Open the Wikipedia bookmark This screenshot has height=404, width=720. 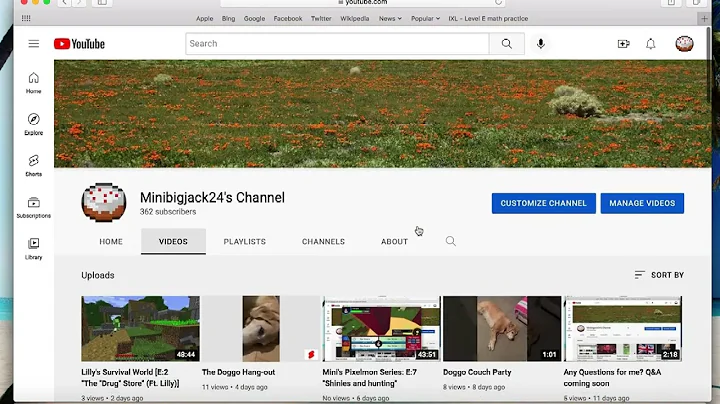click(354, 18)
